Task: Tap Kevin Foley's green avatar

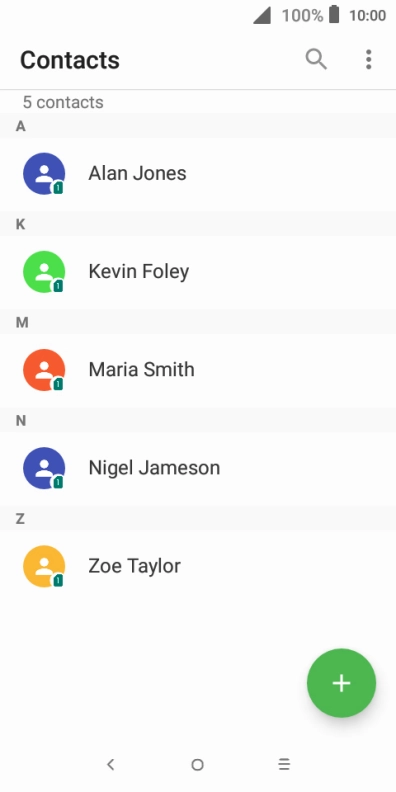Action: [x=44, y=272]
